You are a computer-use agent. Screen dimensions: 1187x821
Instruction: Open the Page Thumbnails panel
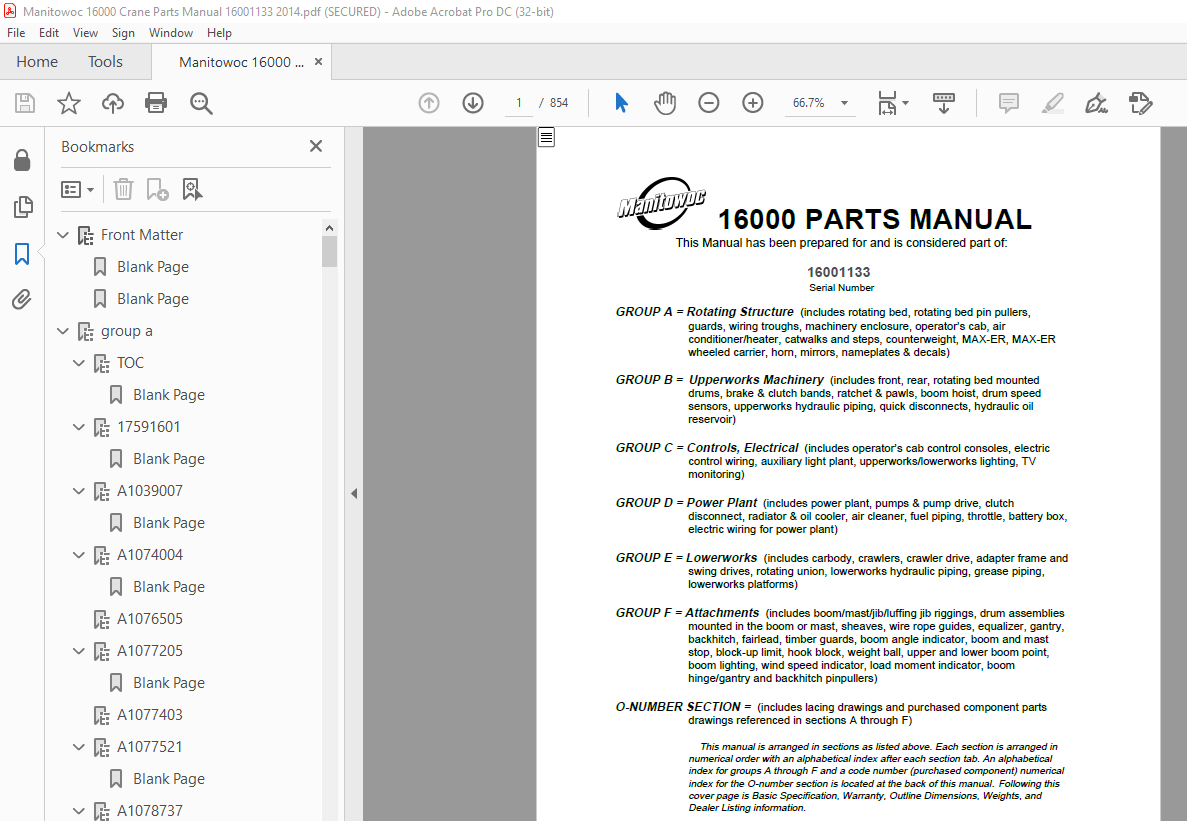tap(23, 207)
